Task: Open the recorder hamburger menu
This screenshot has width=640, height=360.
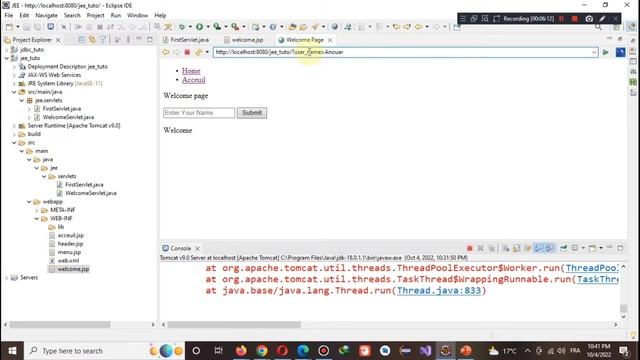Action: 463,19
